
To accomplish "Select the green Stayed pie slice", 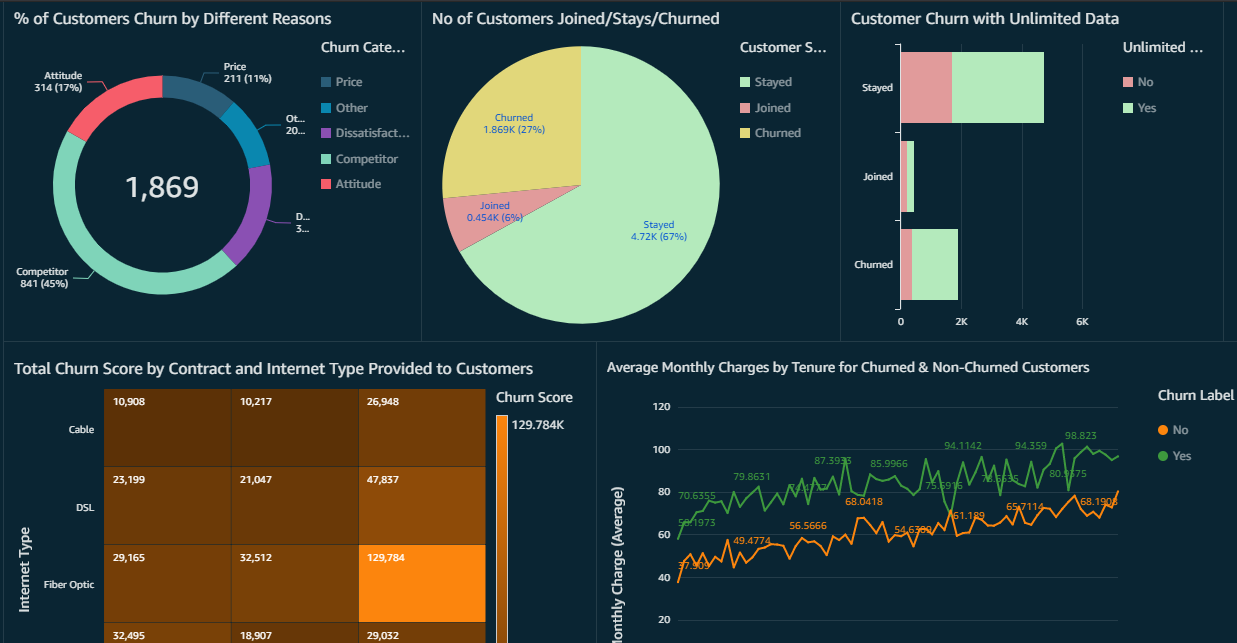I will (640, 200).
